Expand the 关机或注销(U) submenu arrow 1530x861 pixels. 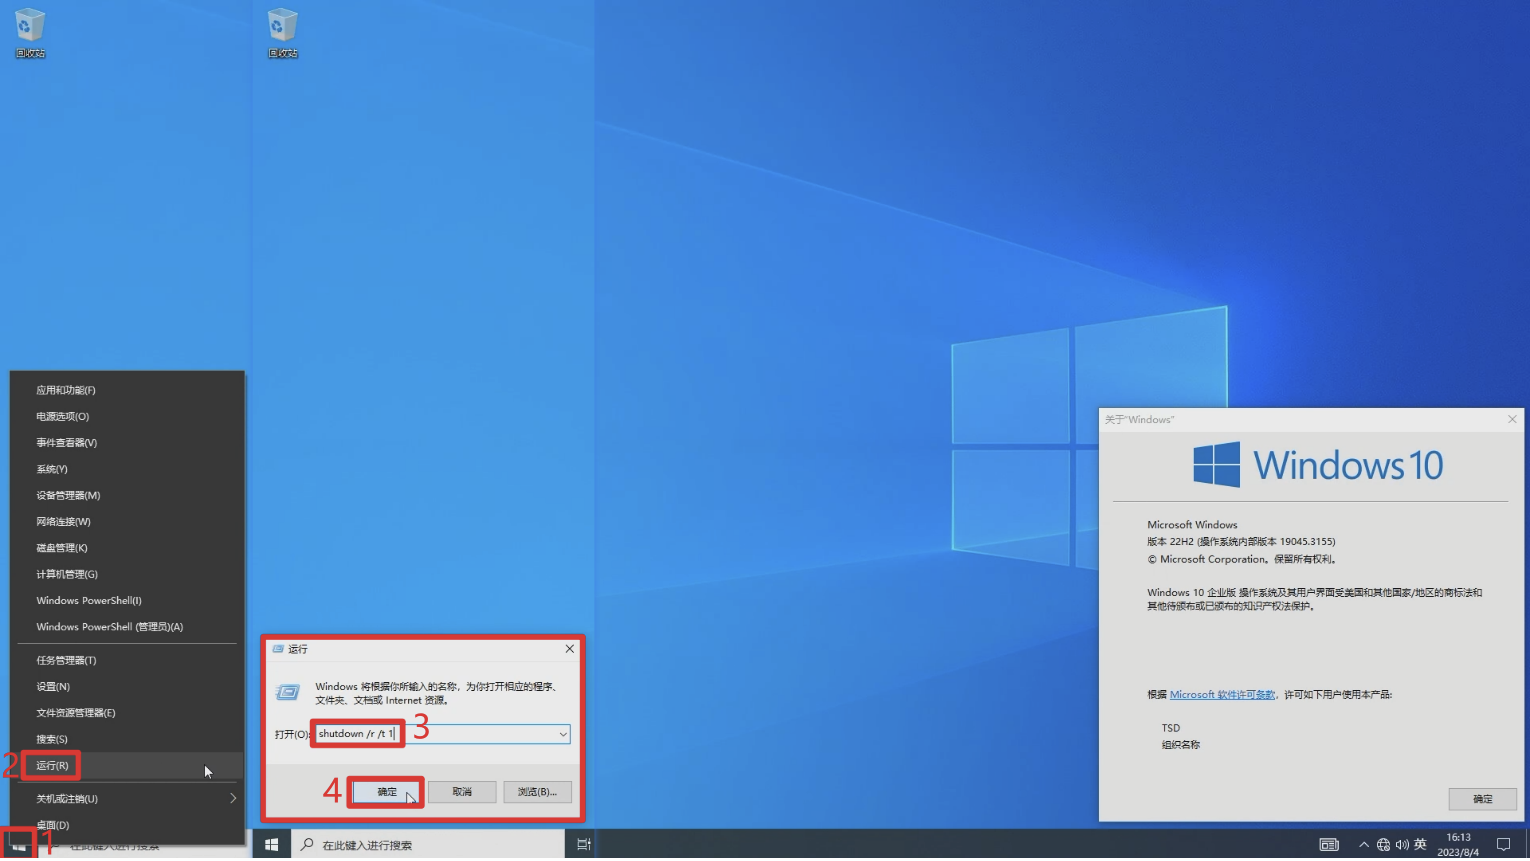tap(233, 798)
